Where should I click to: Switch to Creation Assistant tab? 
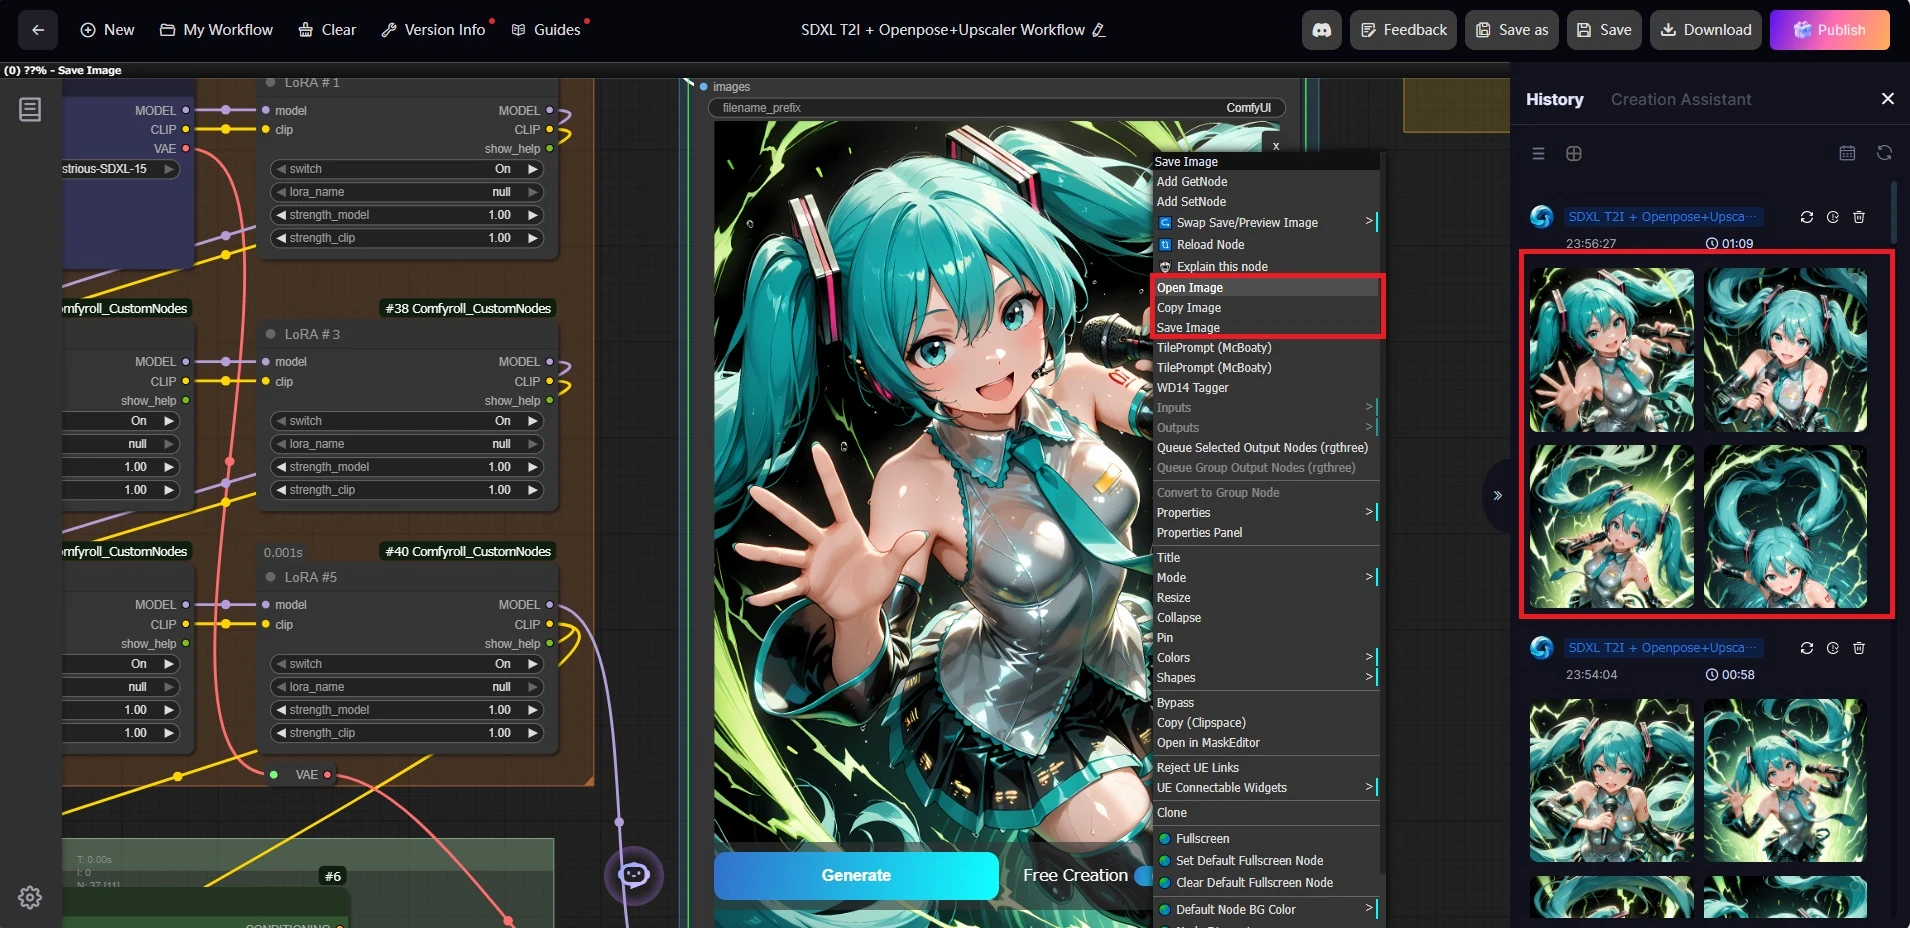(1680, 99)
